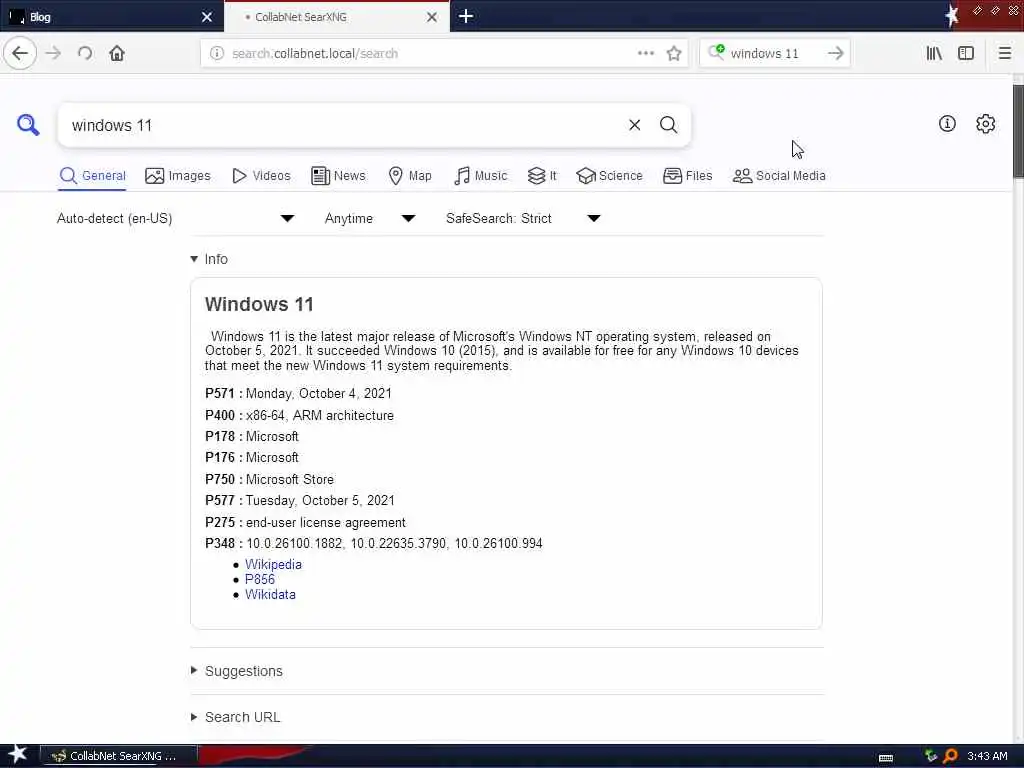Open the Library icon in toolbar
Screen dimensions: 1024x768
[934, 54]
